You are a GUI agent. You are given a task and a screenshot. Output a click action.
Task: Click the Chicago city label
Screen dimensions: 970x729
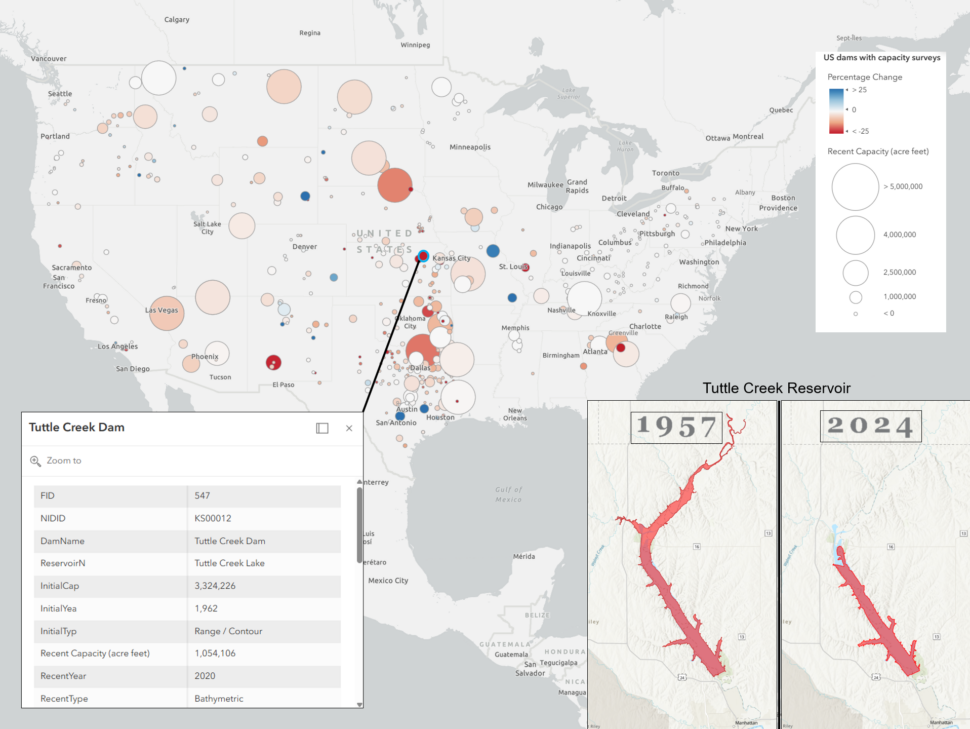549,207
